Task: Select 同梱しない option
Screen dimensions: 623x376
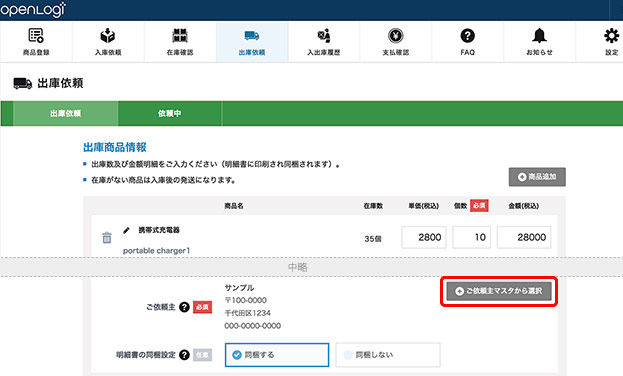Action: pos(388,355)
